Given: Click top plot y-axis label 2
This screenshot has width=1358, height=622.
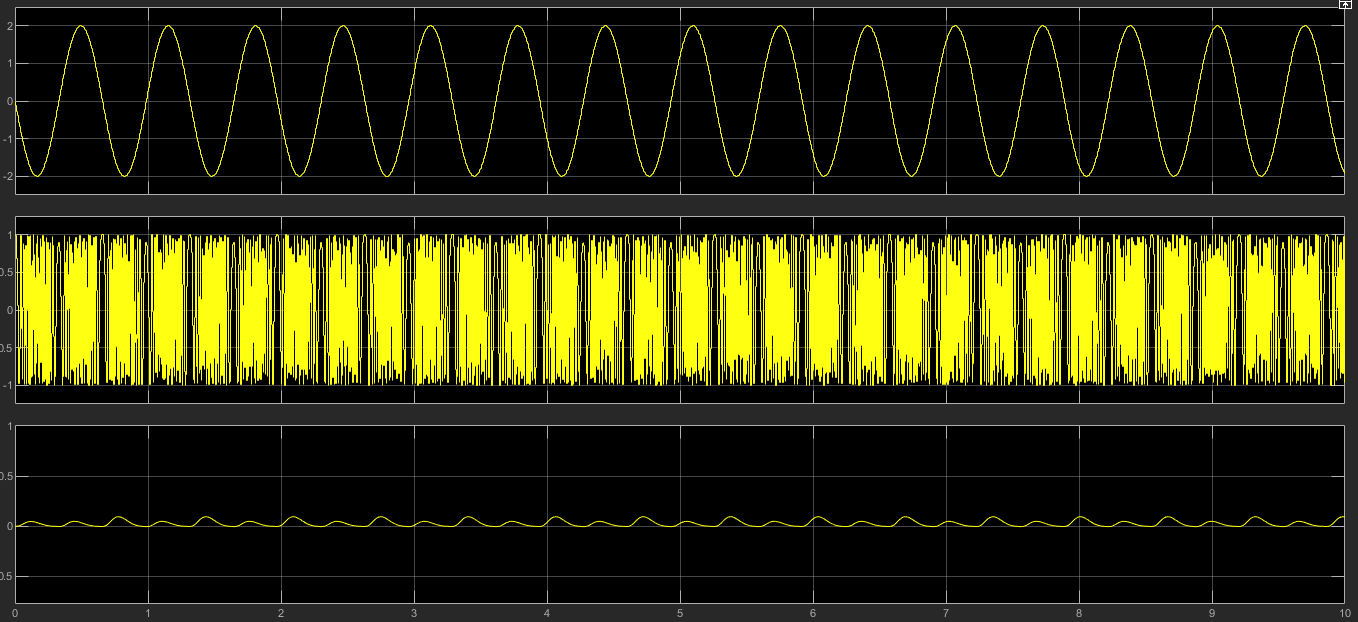Looking at the screenshot, I should click(x=9, y=26).
